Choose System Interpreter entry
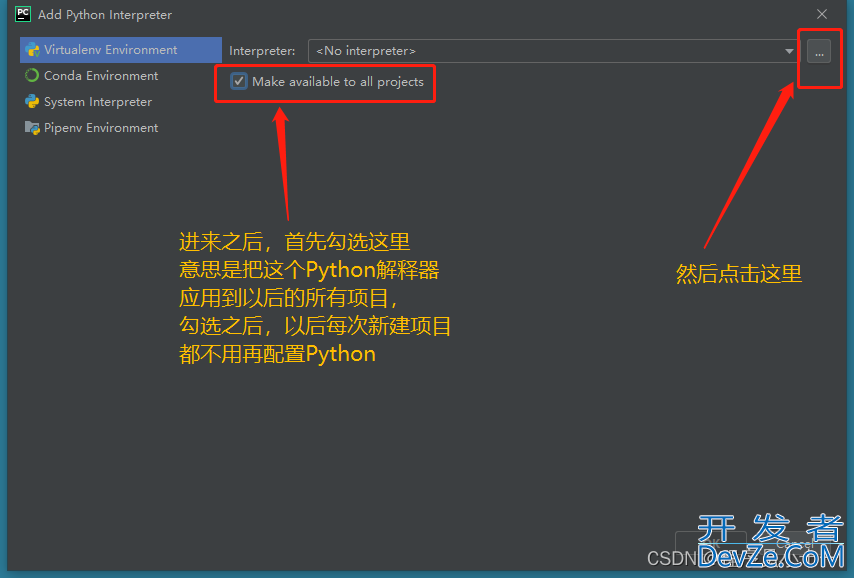This screenshot has width=854, height=578. point(97,102)
